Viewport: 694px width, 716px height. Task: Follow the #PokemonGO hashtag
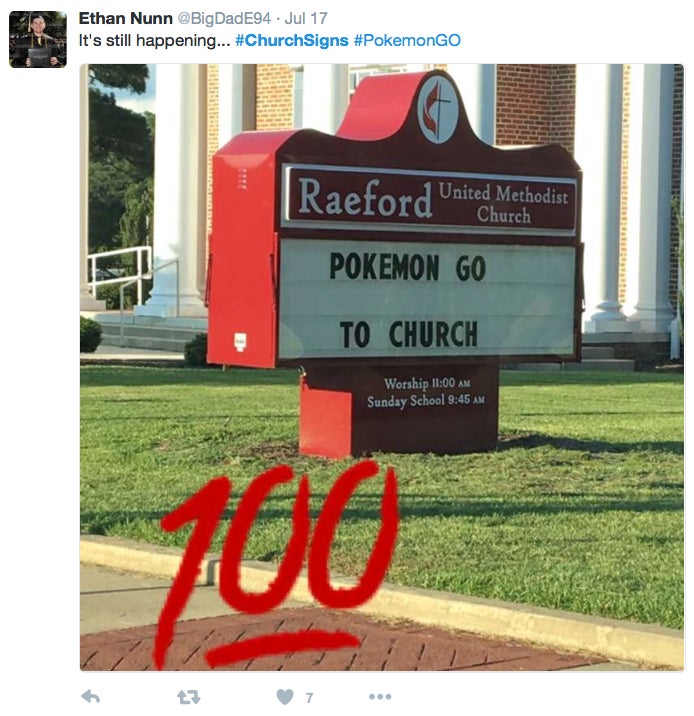[407, 40]
